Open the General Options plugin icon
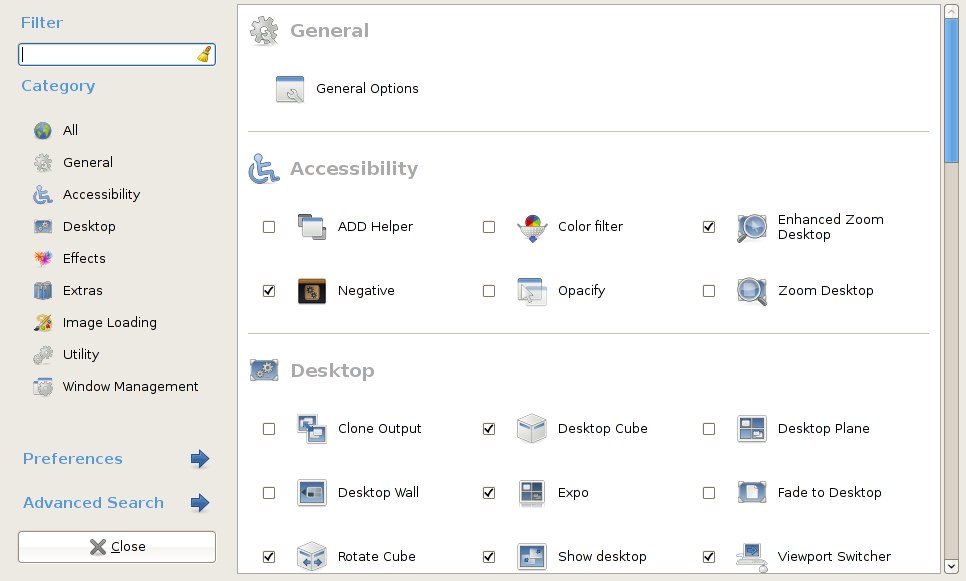The height and width of the screenshot is (581, 966). click(290, 89)
